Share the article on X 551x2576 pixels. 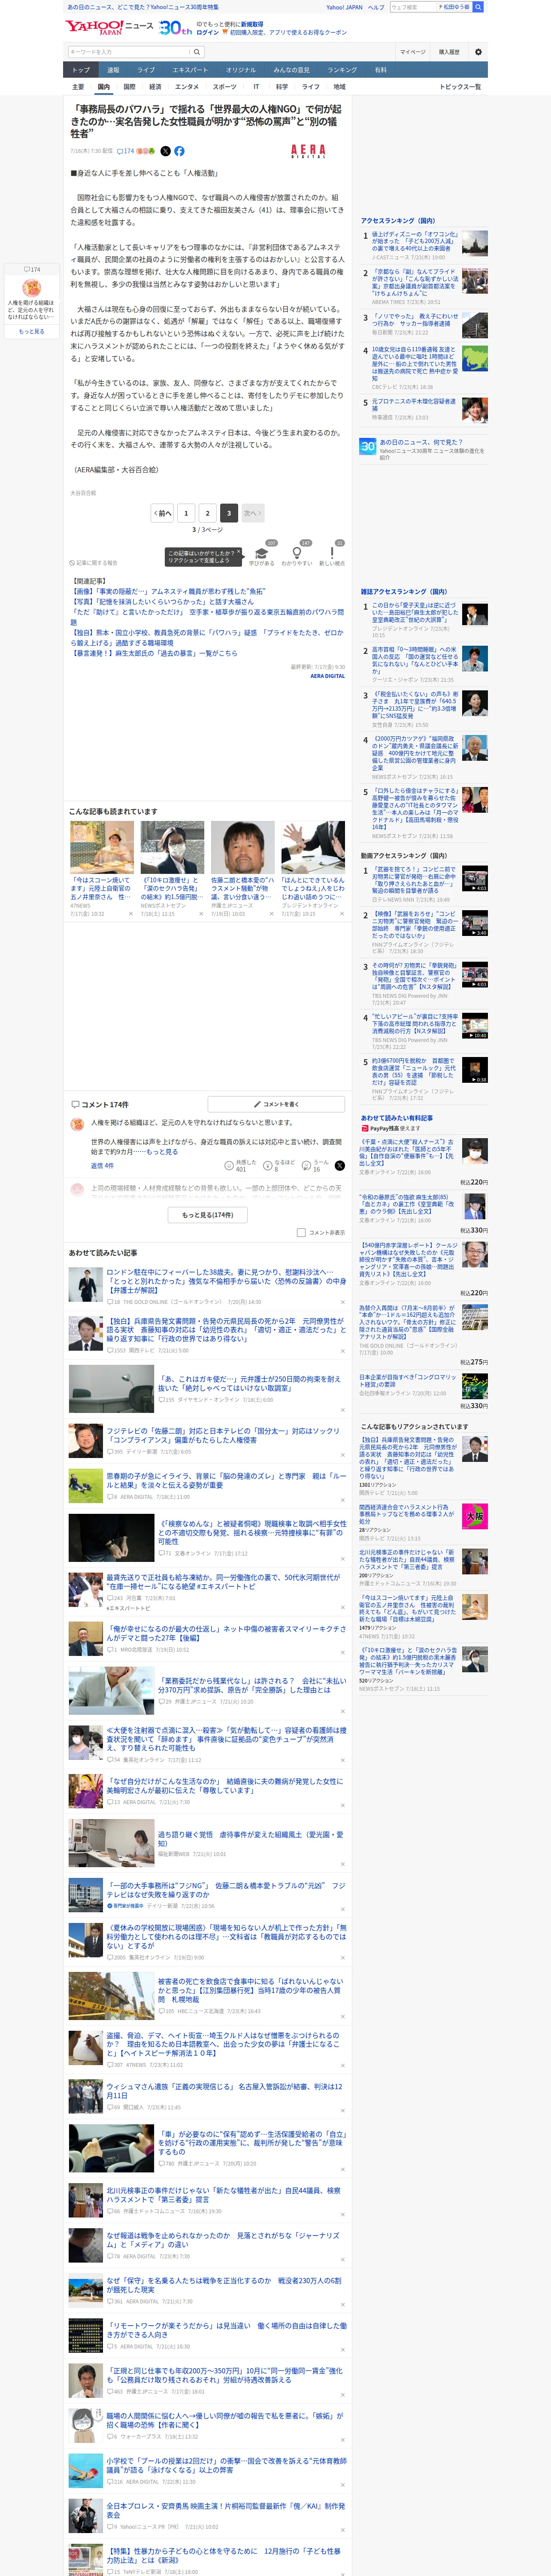click(x=166, y=151)
